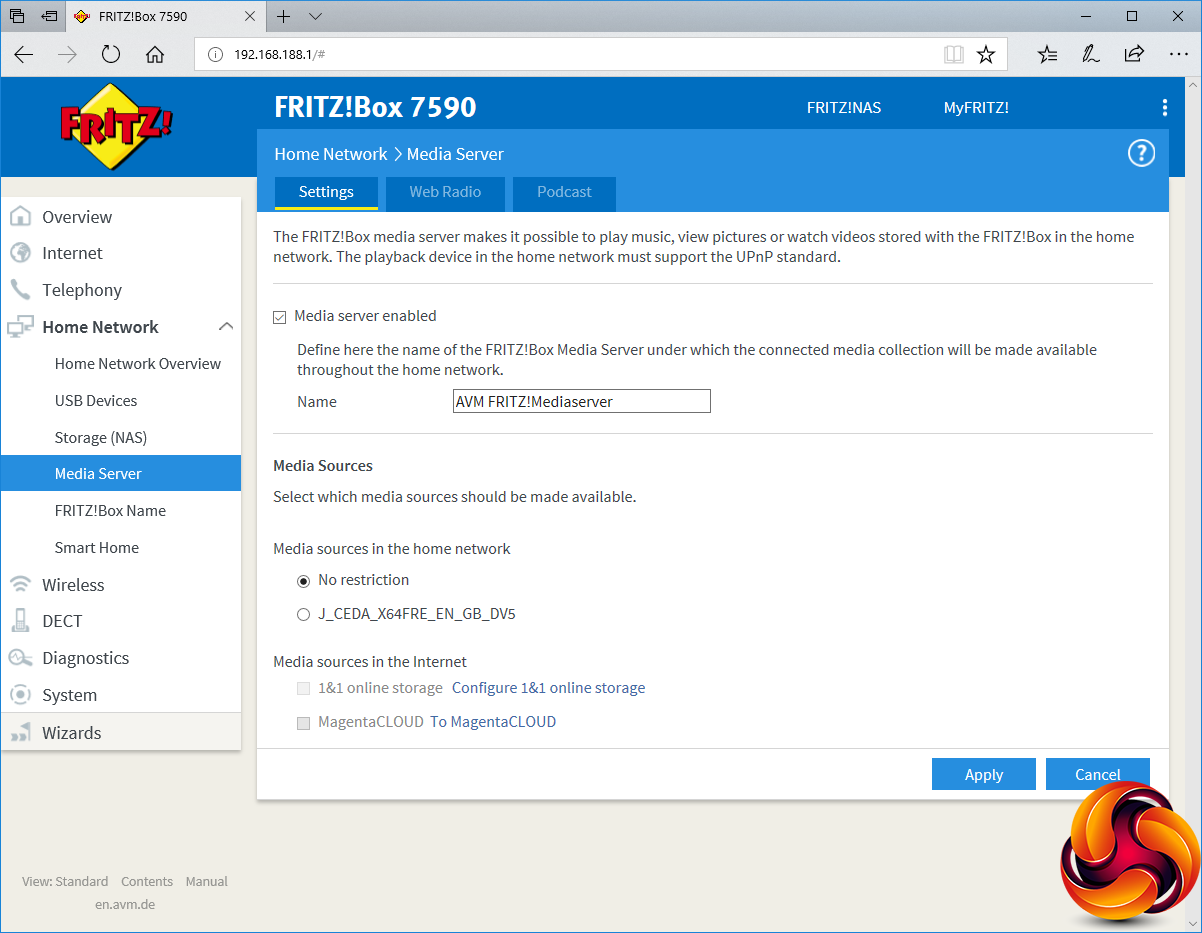This screenshot has width=1202, height=933.
Task: Add page to favorites with star icon
Action: (x=986, y=54)
